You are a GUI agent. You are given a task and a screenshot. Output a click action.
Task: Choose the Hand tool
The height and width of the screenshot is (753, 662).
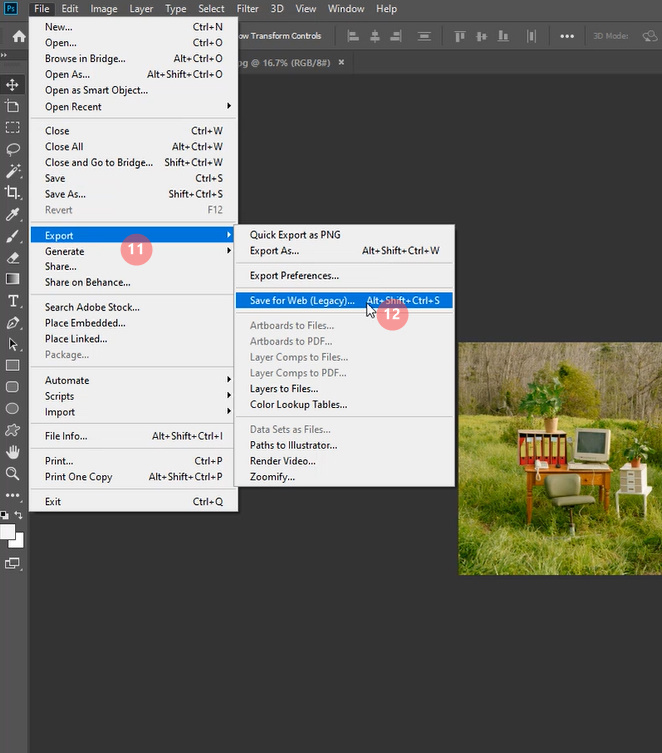13,452
